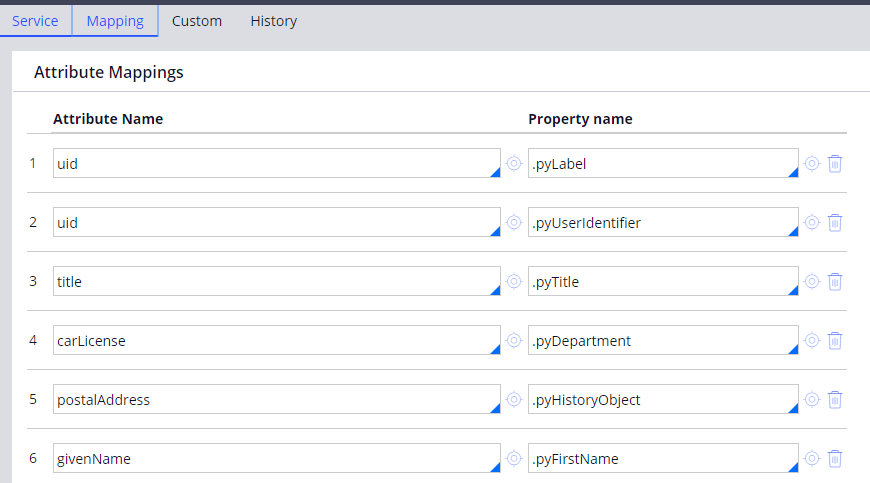Delete the .pyHistoryObject mapping row
The image size is (870, 483).
(x=835, y=399)
